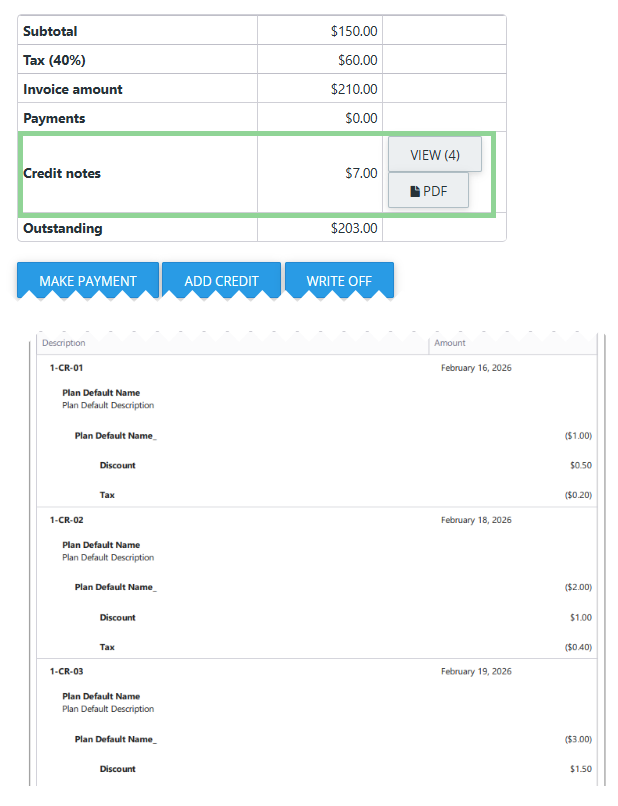This screenshot has height=806, width=618.
Task: Click Discount row under 1-CR-01
Action: pos(118,465)
